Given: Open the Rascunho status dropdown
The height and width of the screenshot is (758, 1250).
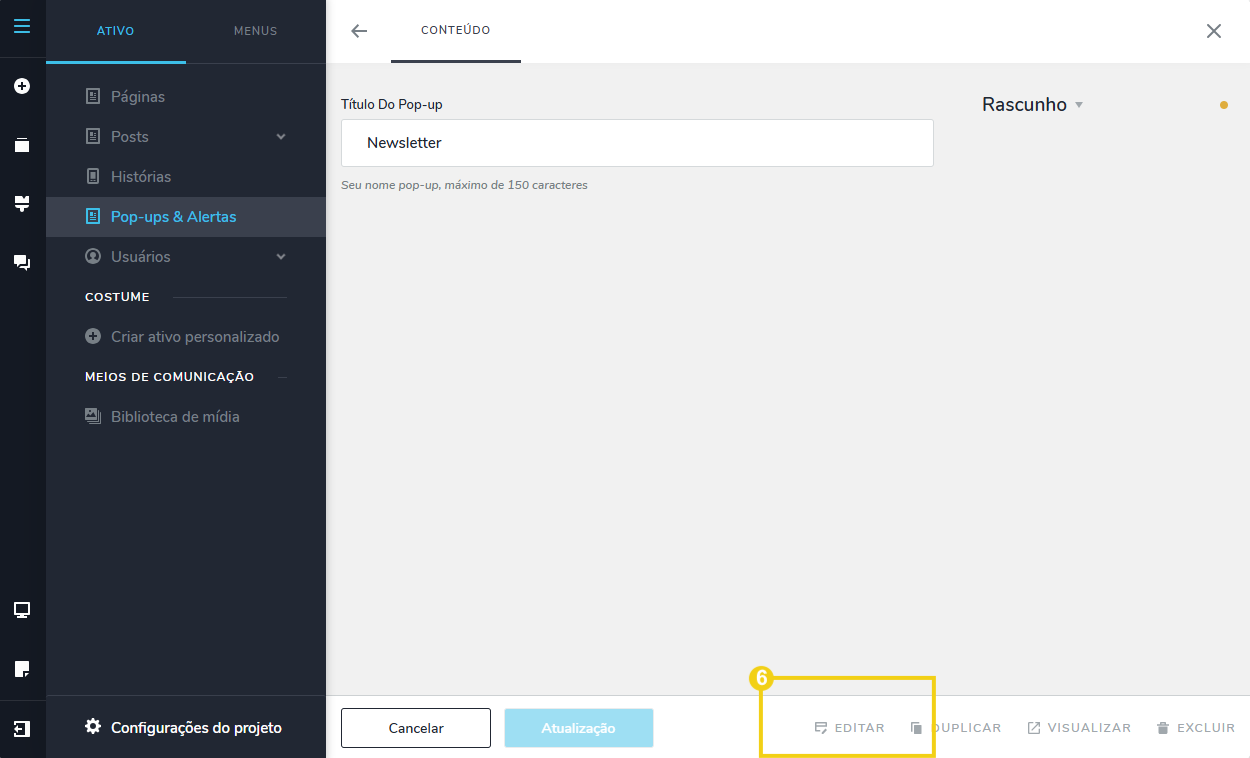Looking at the screenshot, I should point(1033,105).
